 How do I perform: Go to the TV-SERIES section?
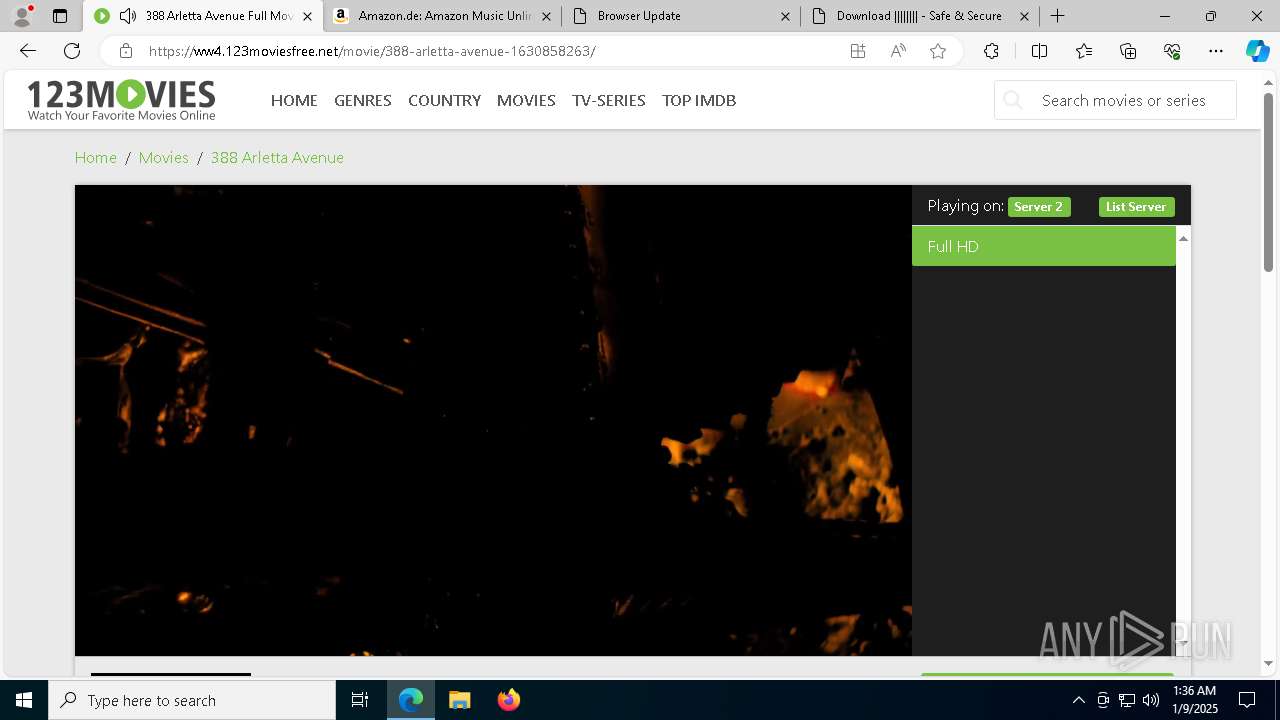tap(609, 100)
